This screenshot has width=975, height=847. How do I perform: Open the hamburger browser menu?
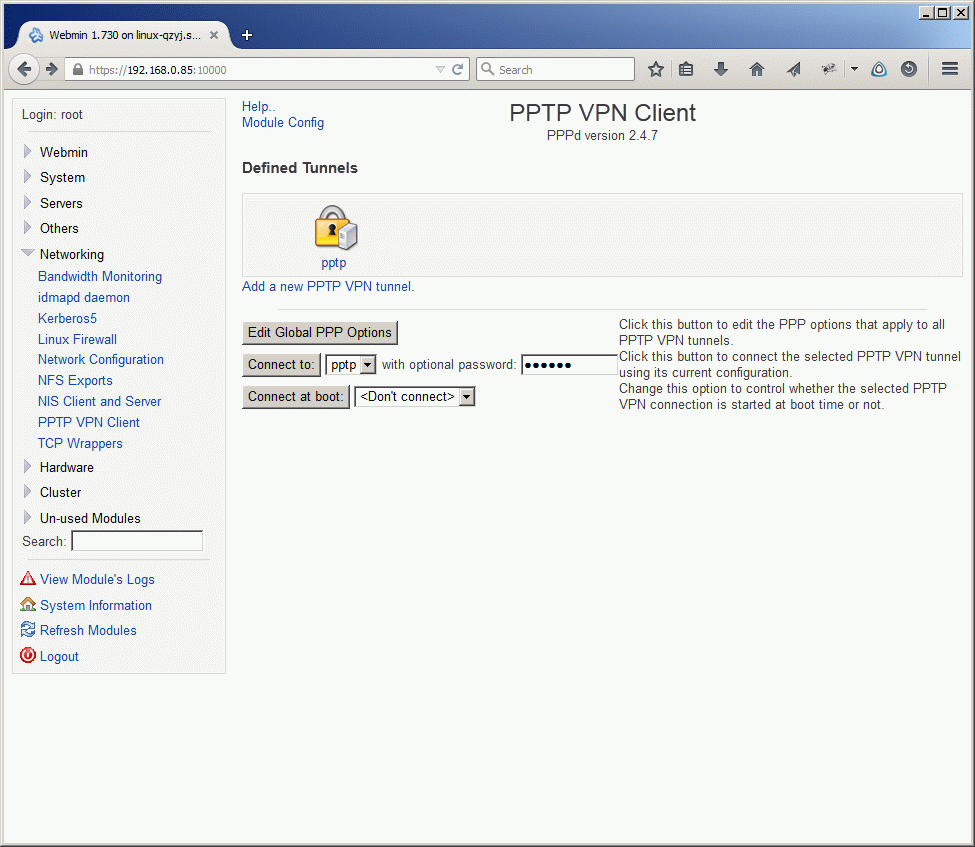950,69
